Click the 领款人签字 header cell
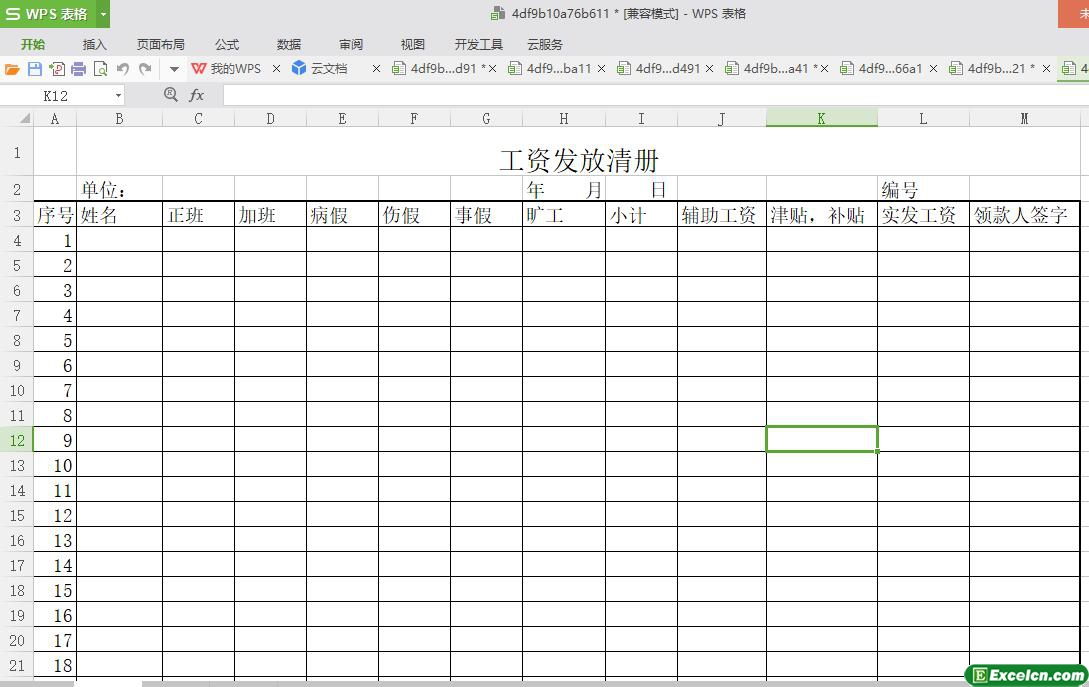This screenshot has height=687, width=1089. [x=1024, y=215]
